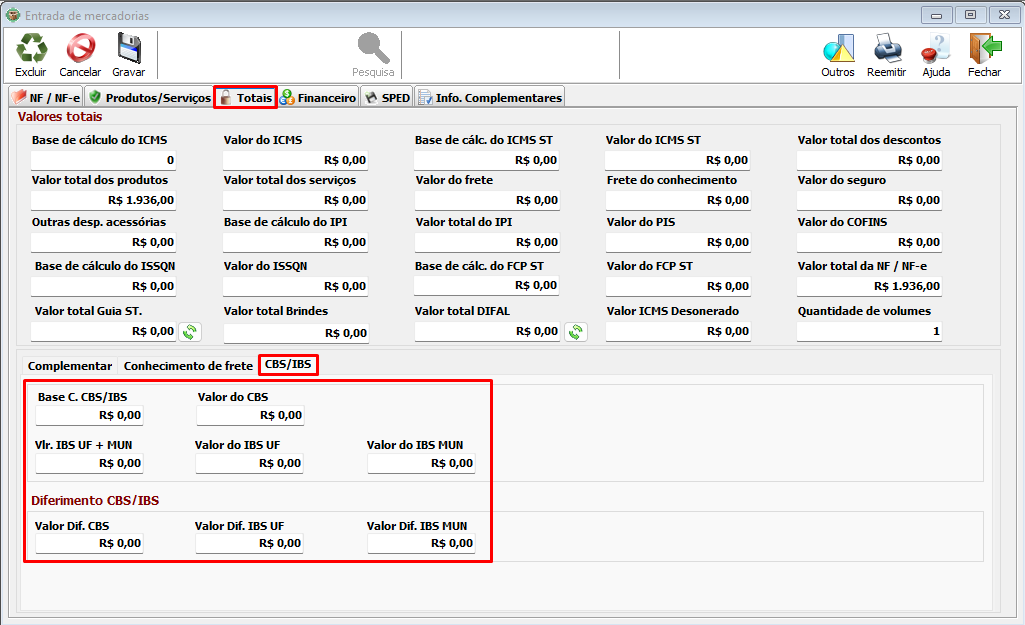Click the Pesquisa magnifier icon
The width and height of the screenshot is (1025, 625).
(373, 49)
